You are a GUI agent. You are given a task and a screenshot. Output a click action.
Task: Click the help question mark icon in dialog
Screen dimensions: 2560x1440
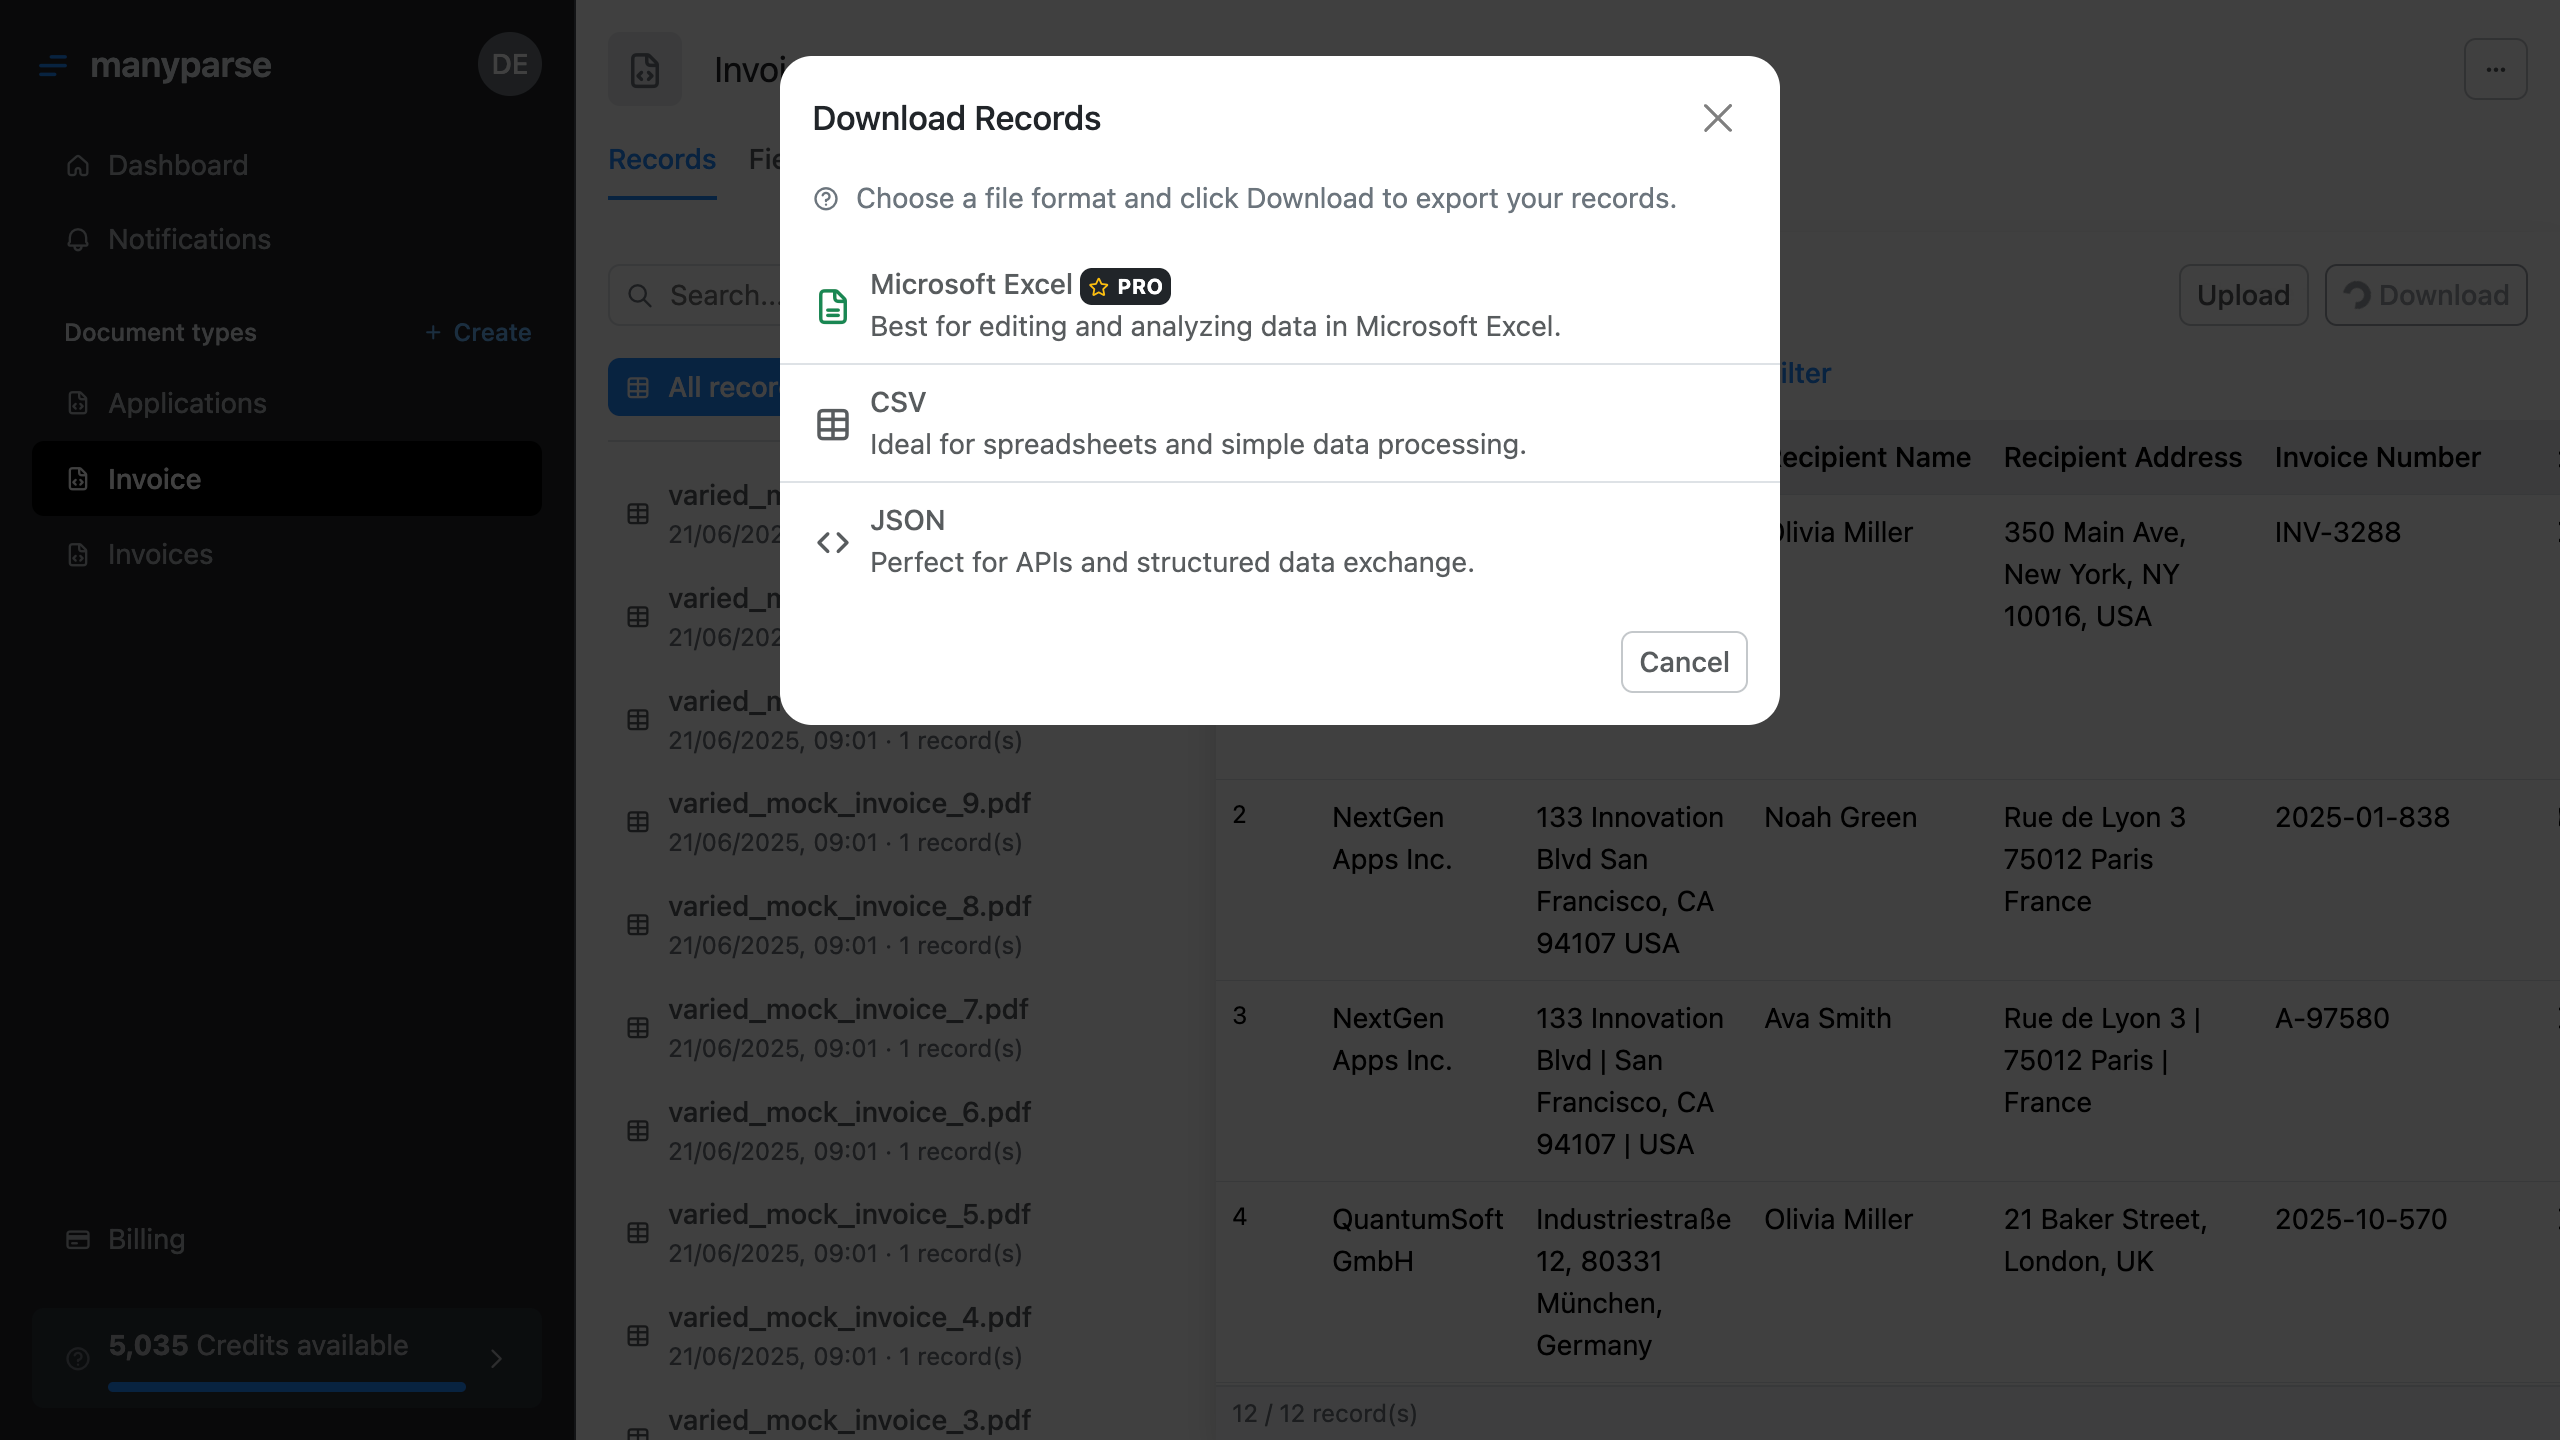coord(826,199)
